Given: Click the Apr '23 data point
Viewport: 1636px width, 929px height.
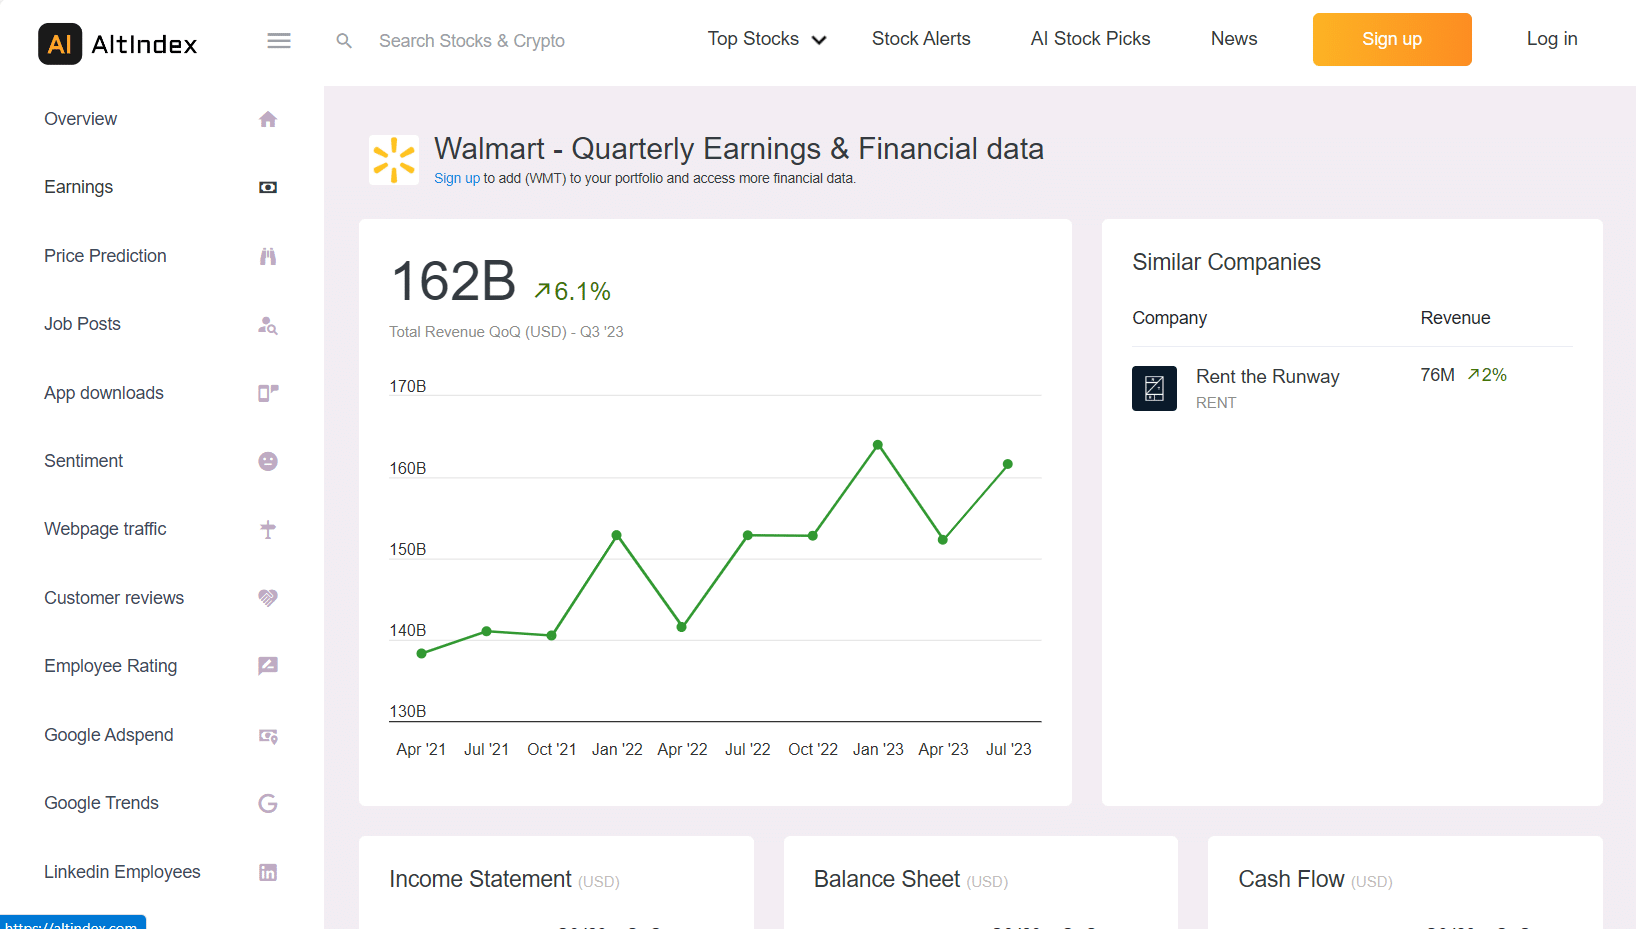Looking at the screenshot, I should 943,540.
